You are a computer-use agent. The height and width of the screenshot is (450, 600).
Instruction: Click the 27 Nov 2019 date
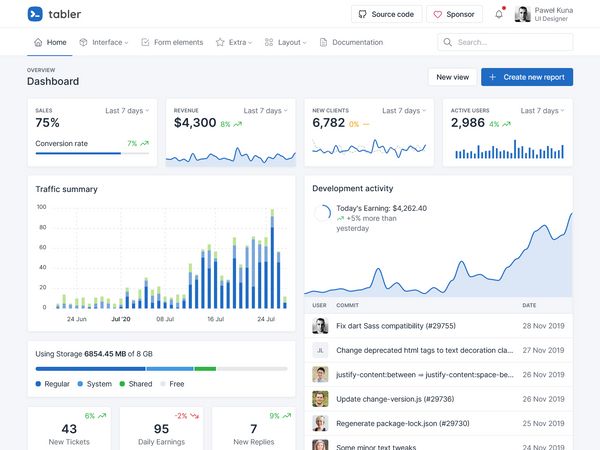pyautogui.click(x=543, y=351)
